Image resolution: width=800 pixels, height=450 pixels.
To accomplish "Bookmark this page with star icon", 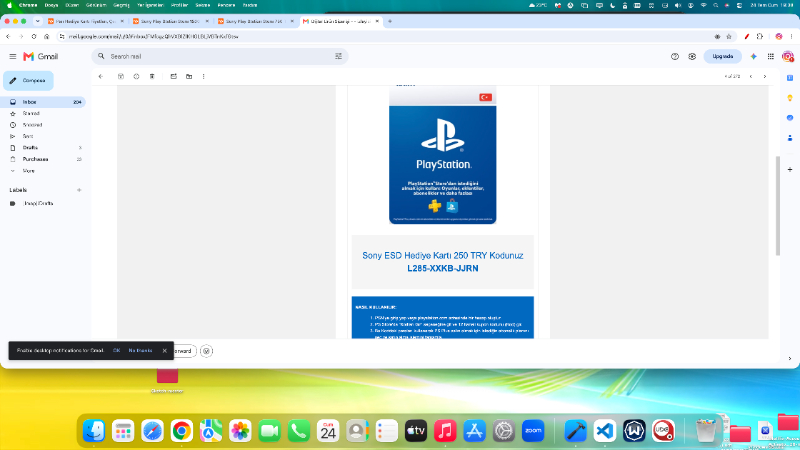I will [x=729, y=37].
